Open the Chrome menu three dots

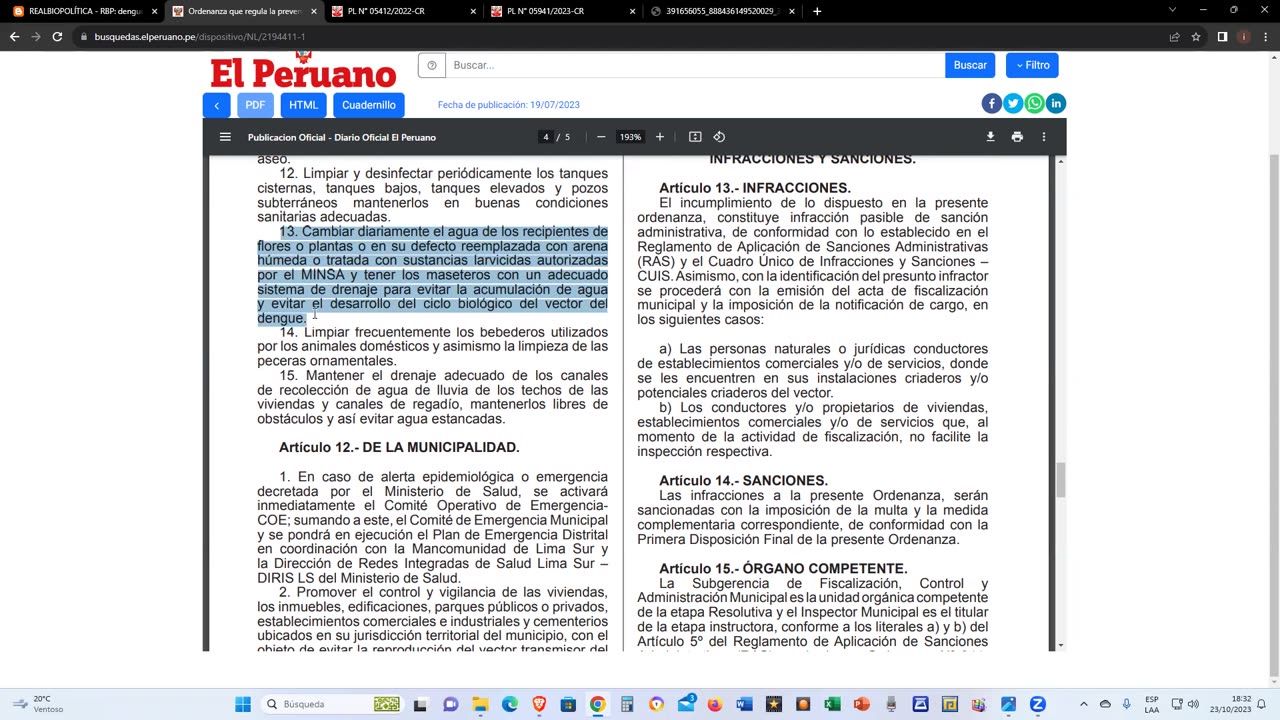[1265, 37]
